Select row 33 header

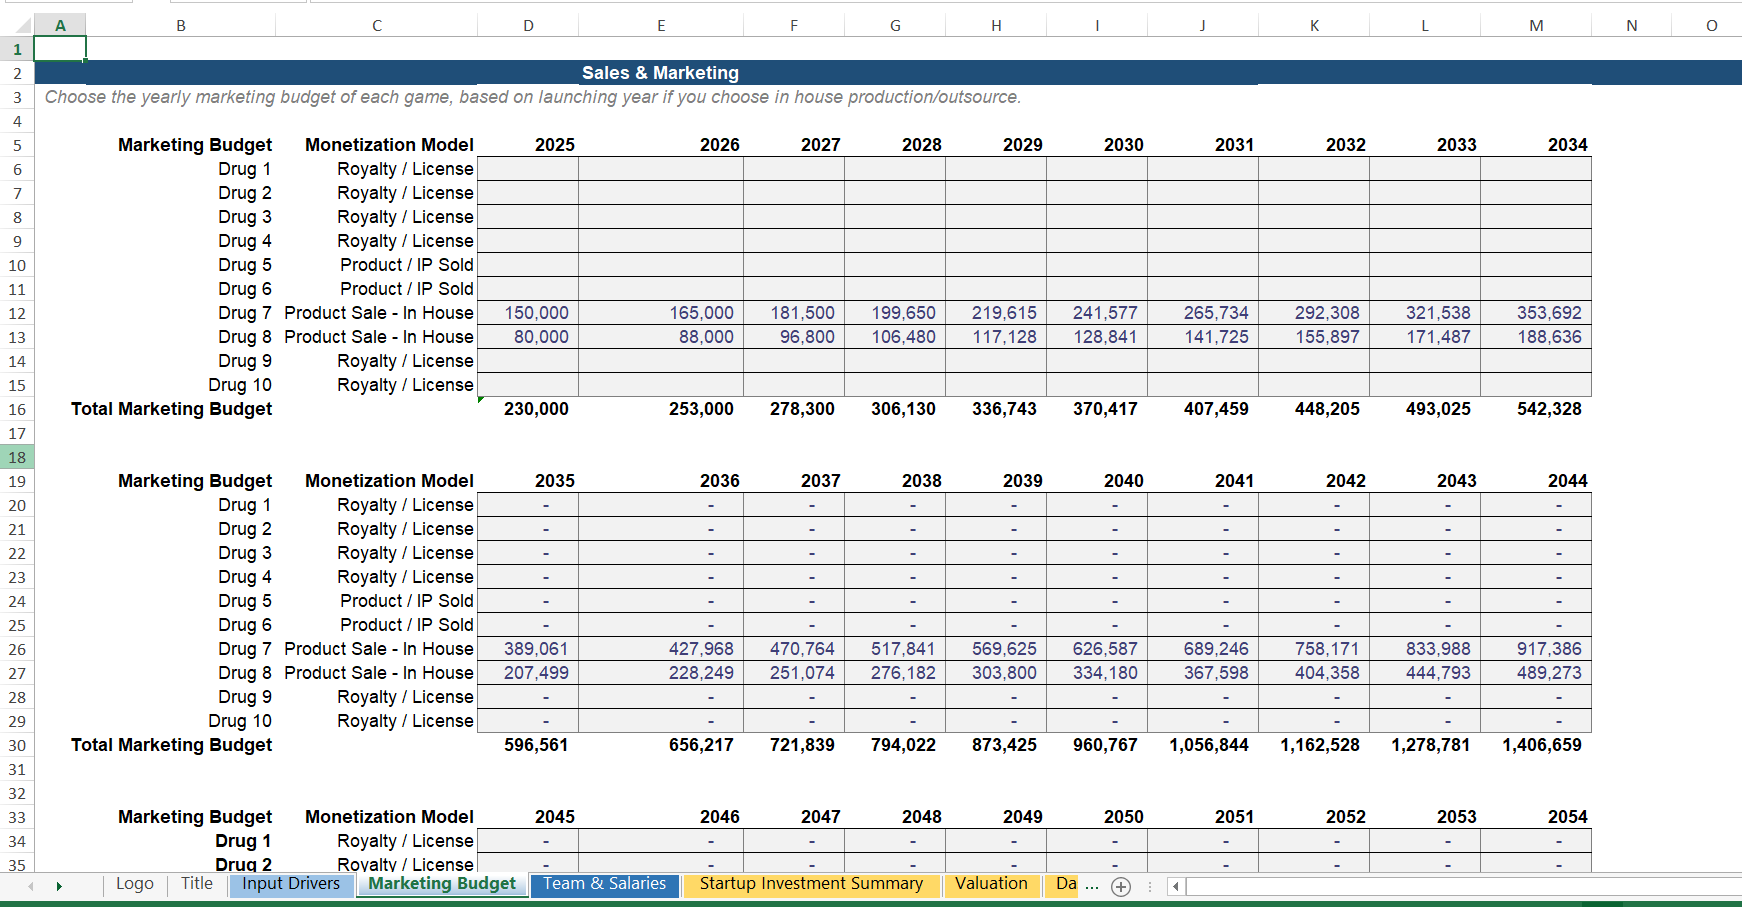point(17,817)
